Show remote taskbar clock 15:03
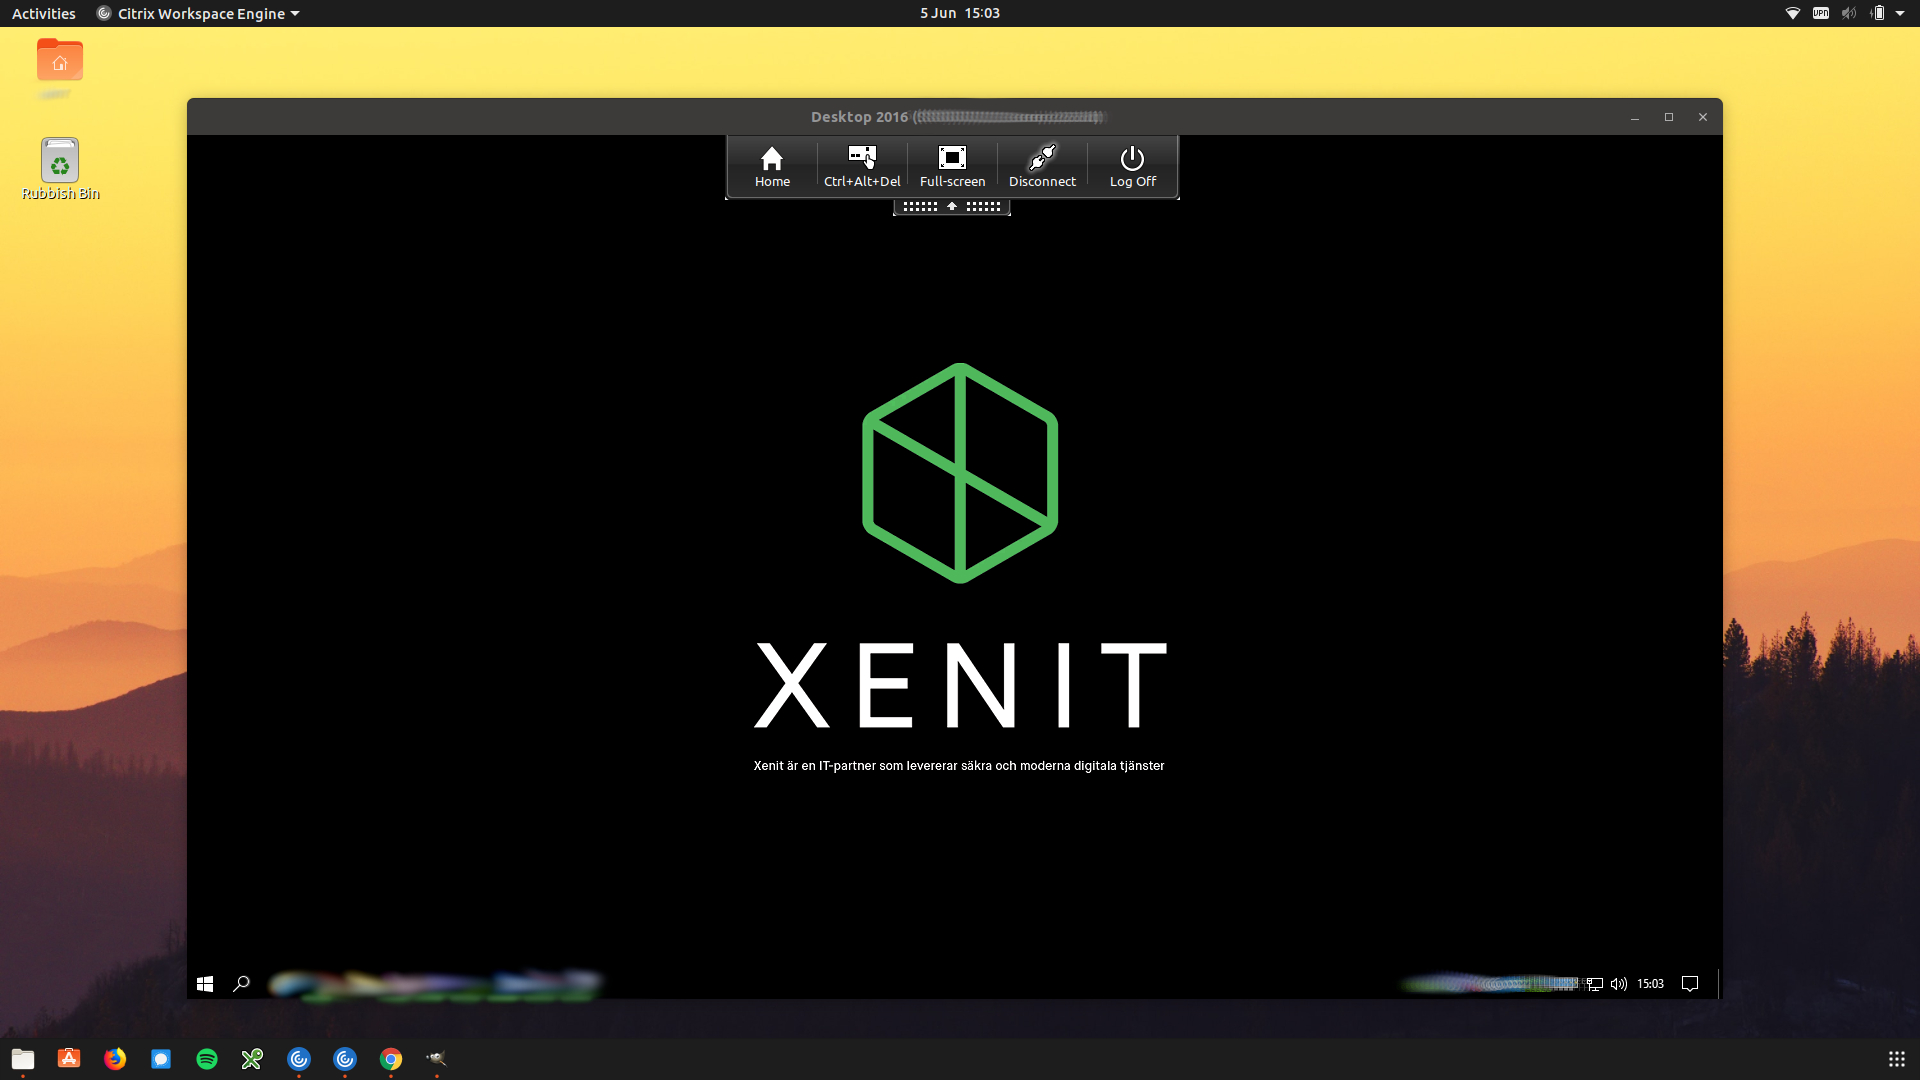This screenshot has height=1080, width=1920. click(x=1650, y=984)
